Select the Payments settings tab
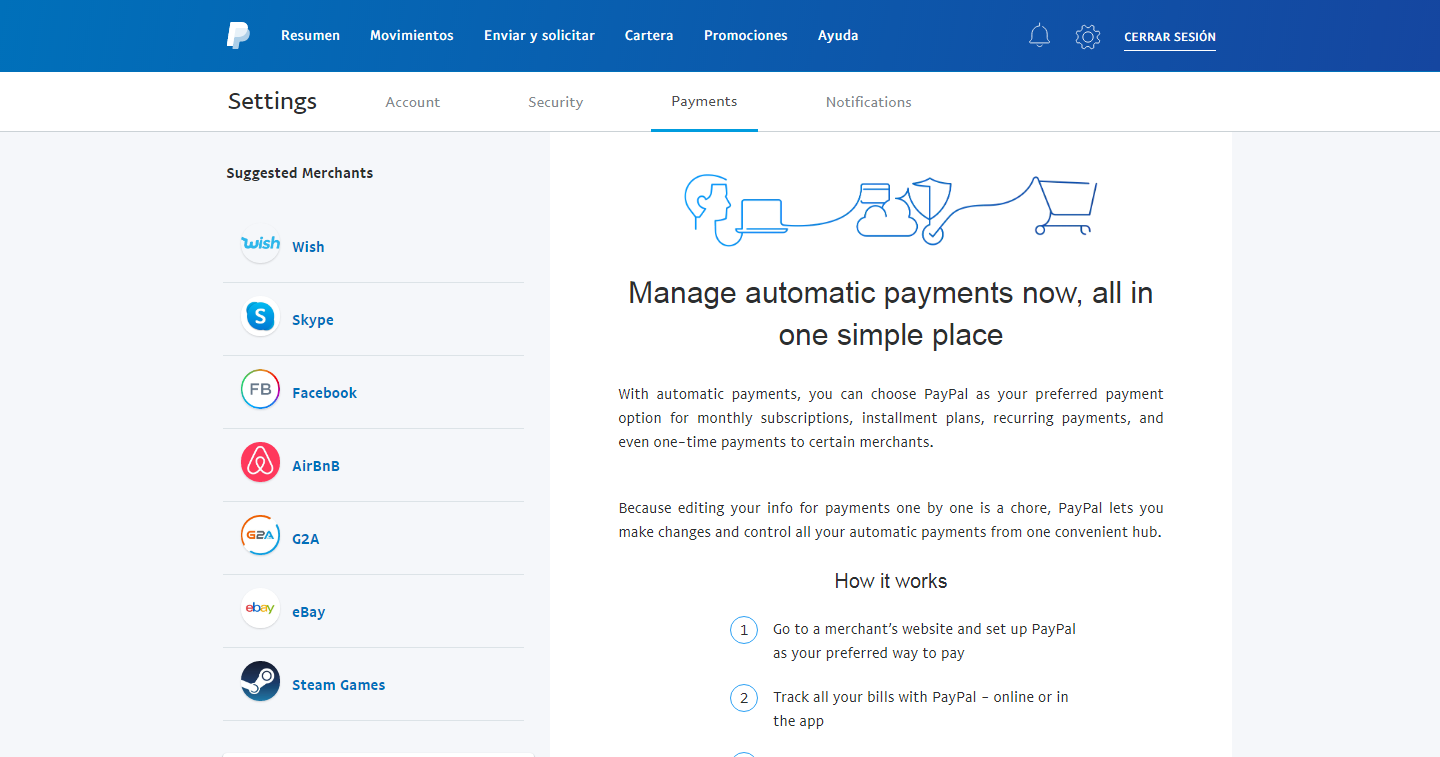 point(704,101)
